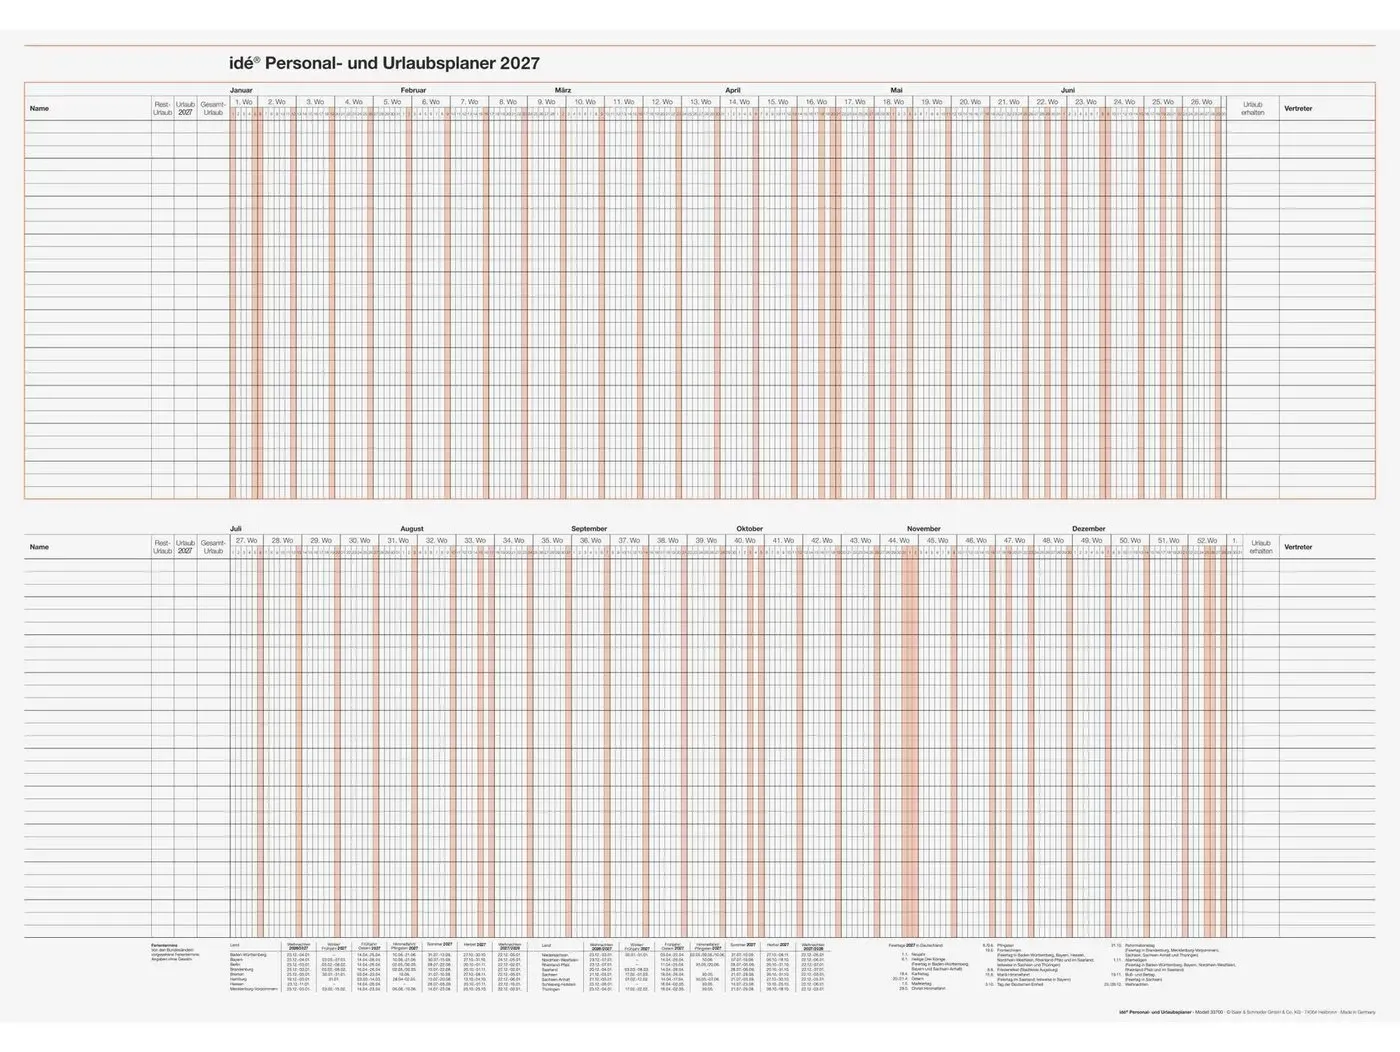Image resolution: width=1400 pixels, height=1052 pixels.
Task: Select the 'September' month heading
Action: pyautogui.click(x=589, y=528)
